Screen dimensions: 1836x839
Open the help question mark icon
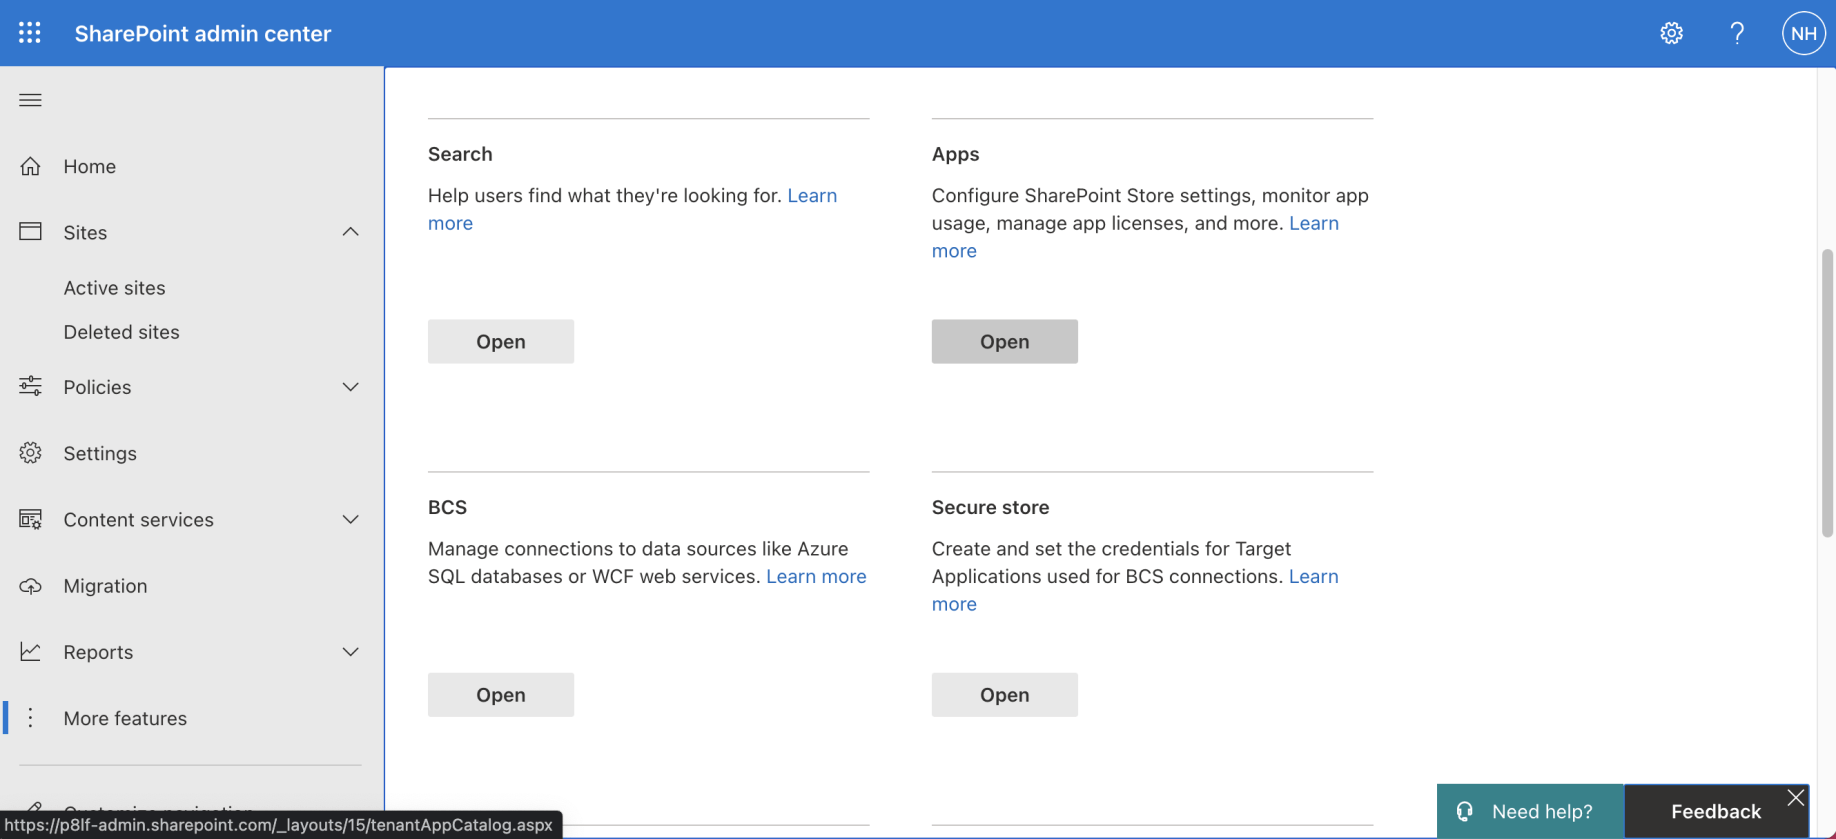[x=1737, y=33]
